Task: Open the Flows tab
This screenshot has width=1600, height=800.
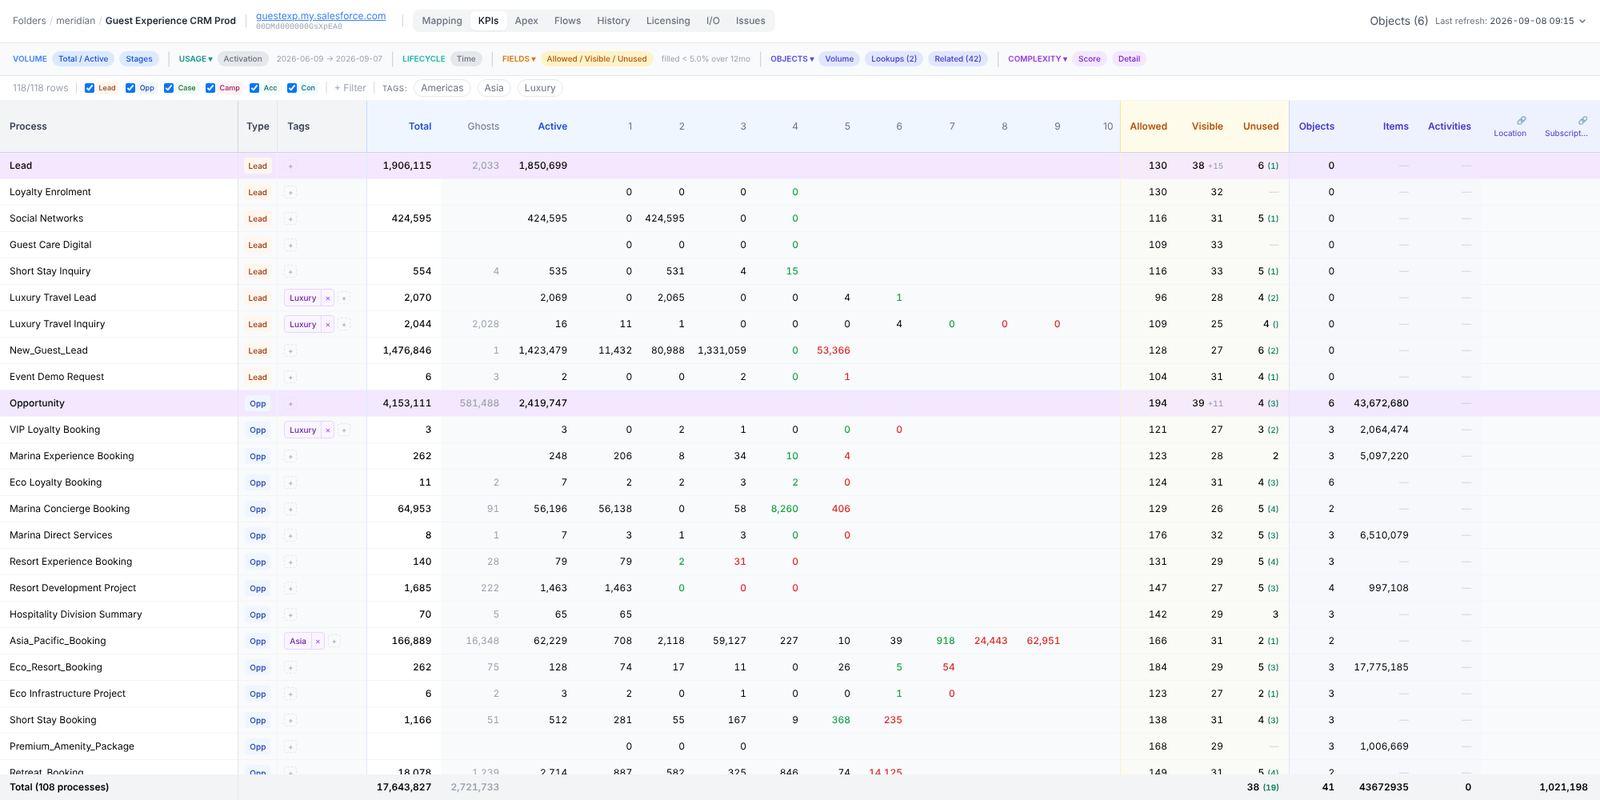Action: (x=567, y=21)
